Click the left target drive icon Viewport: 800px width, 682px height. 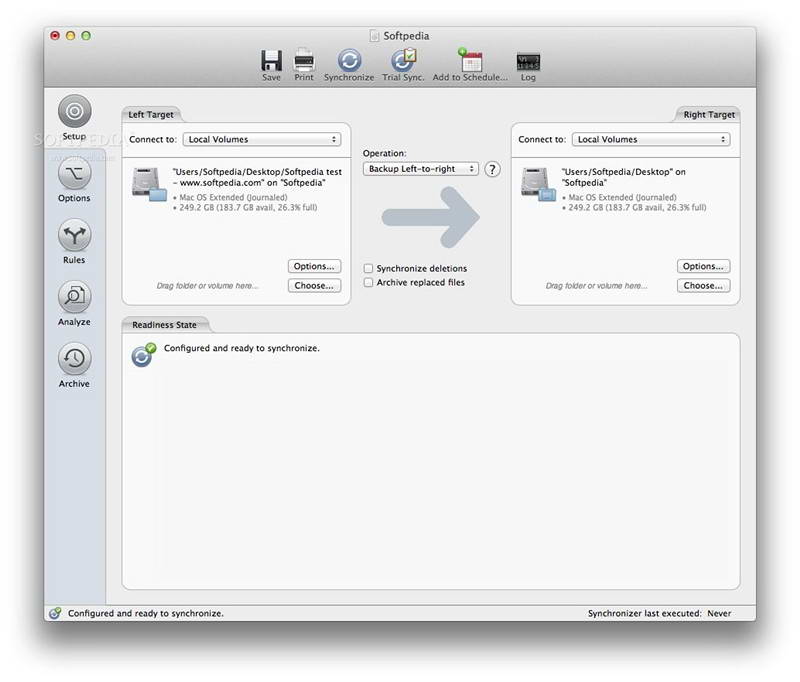point(149,185)
